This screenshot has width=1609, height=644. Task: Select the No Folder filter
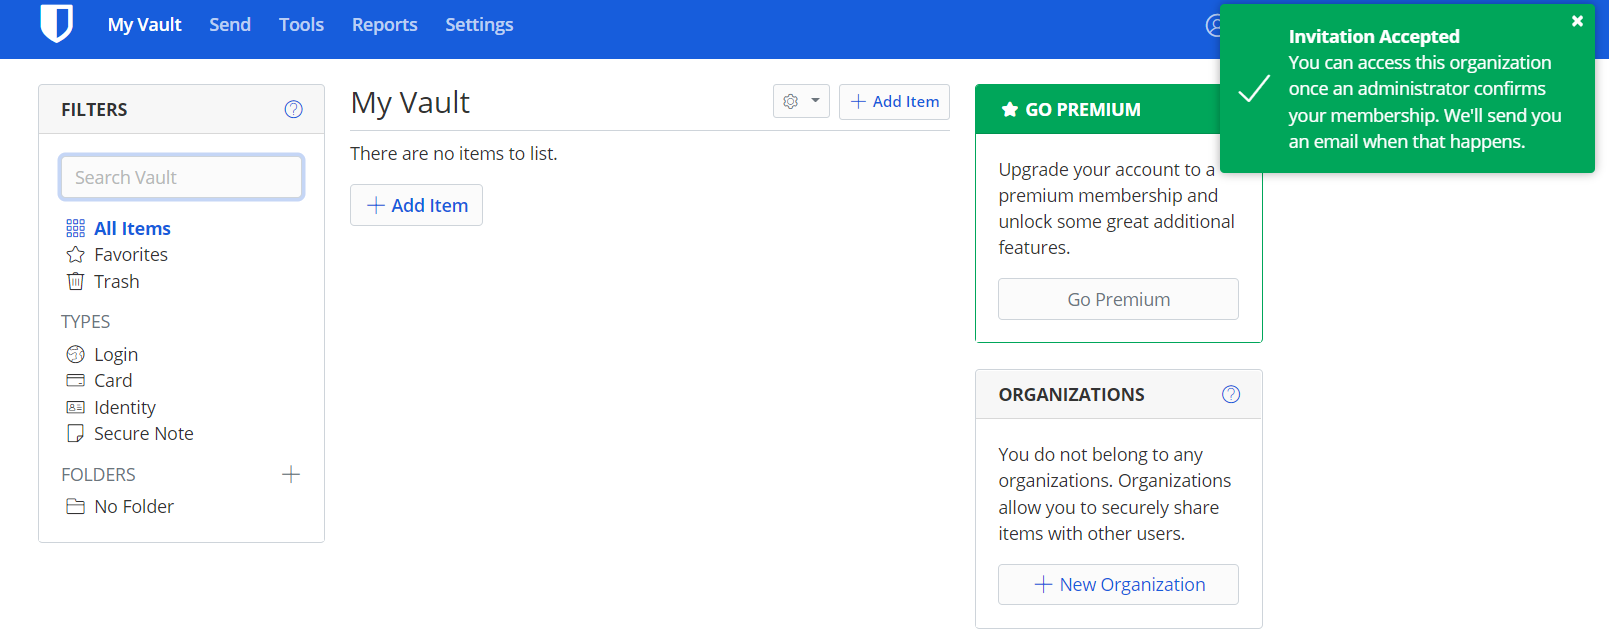tap(134, 506)
